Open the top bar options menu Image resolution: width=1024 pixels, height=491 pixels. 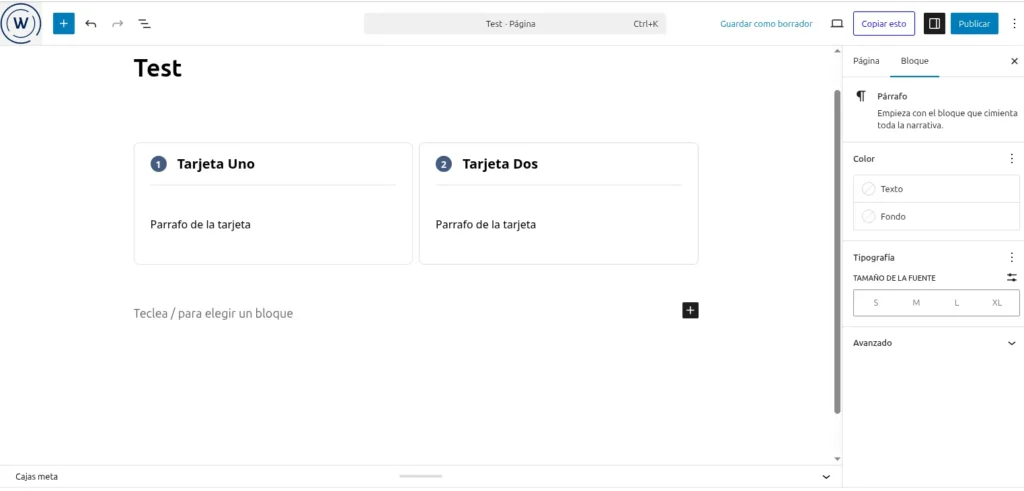(x=1014, y=23)
